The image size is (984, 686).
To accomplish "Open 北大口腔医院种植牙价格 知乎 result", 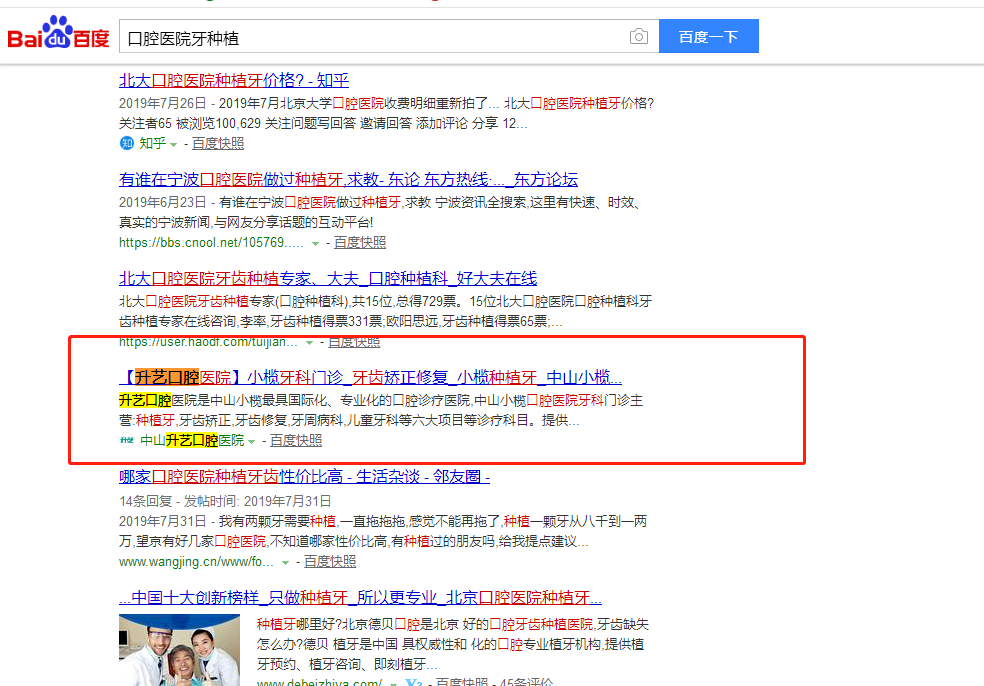I will pos(233,80).
